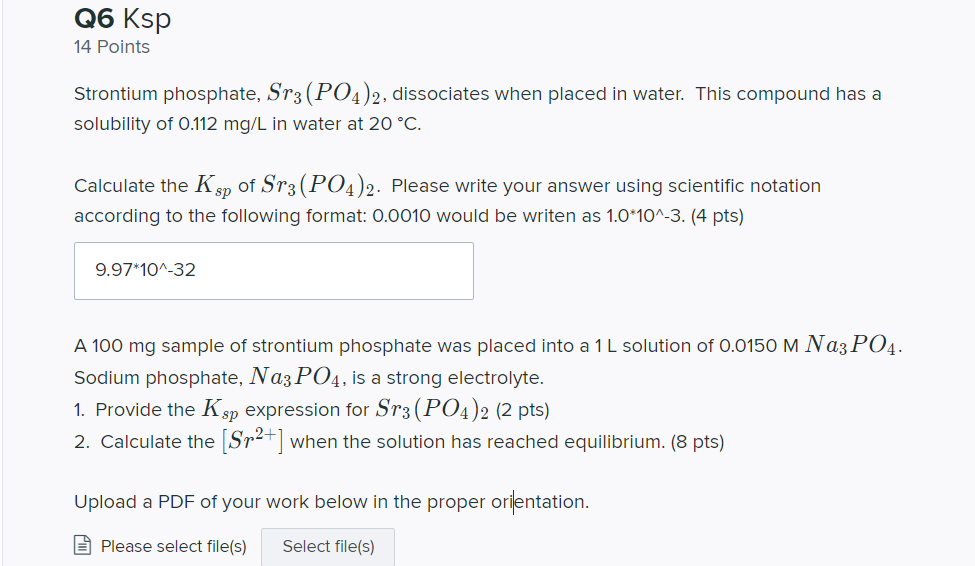975x566 pixels.
Task: Click the (8 pts) text
Action: tap(697, 442)
